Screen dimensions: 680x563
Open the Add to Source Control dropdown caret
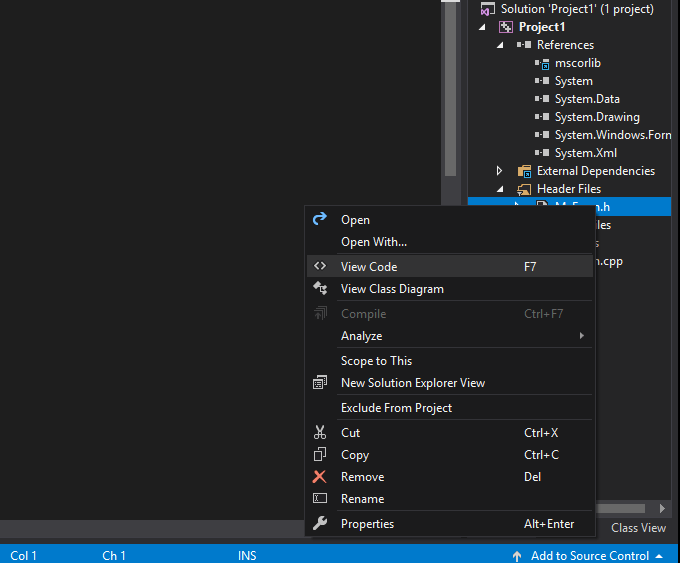(659, 556)
